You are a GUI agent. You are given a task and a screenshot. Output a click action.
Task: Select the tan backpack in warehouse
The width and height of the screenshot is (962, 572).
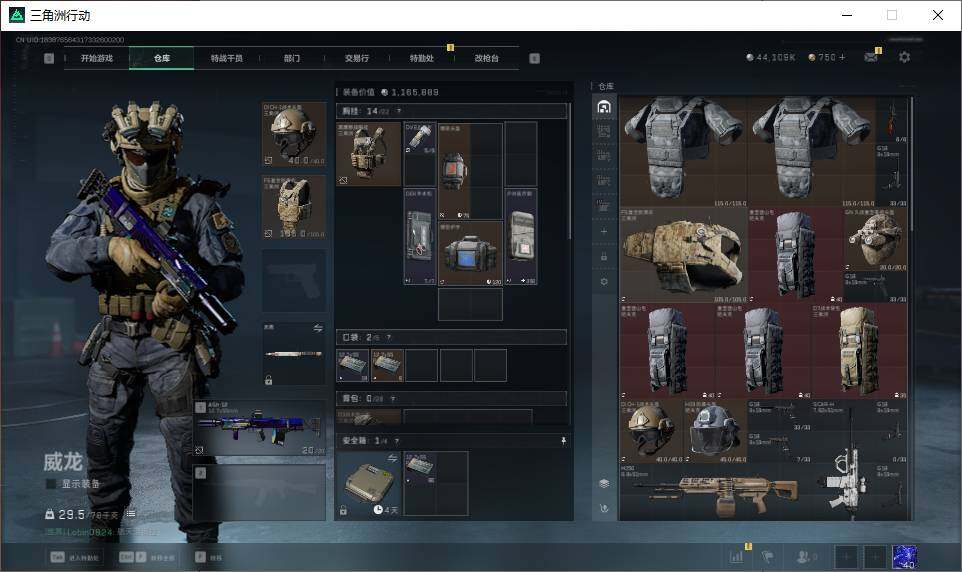coord(859,351)
